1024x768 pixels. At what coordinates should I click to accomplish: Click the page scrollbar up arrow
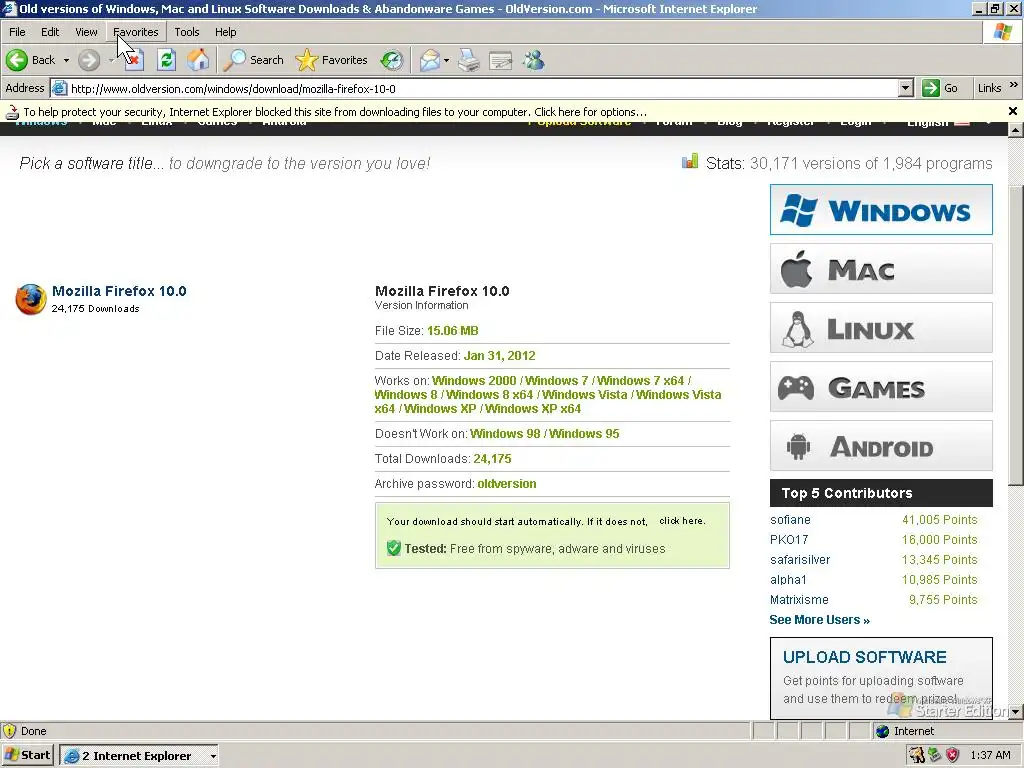pos(1015,130)
